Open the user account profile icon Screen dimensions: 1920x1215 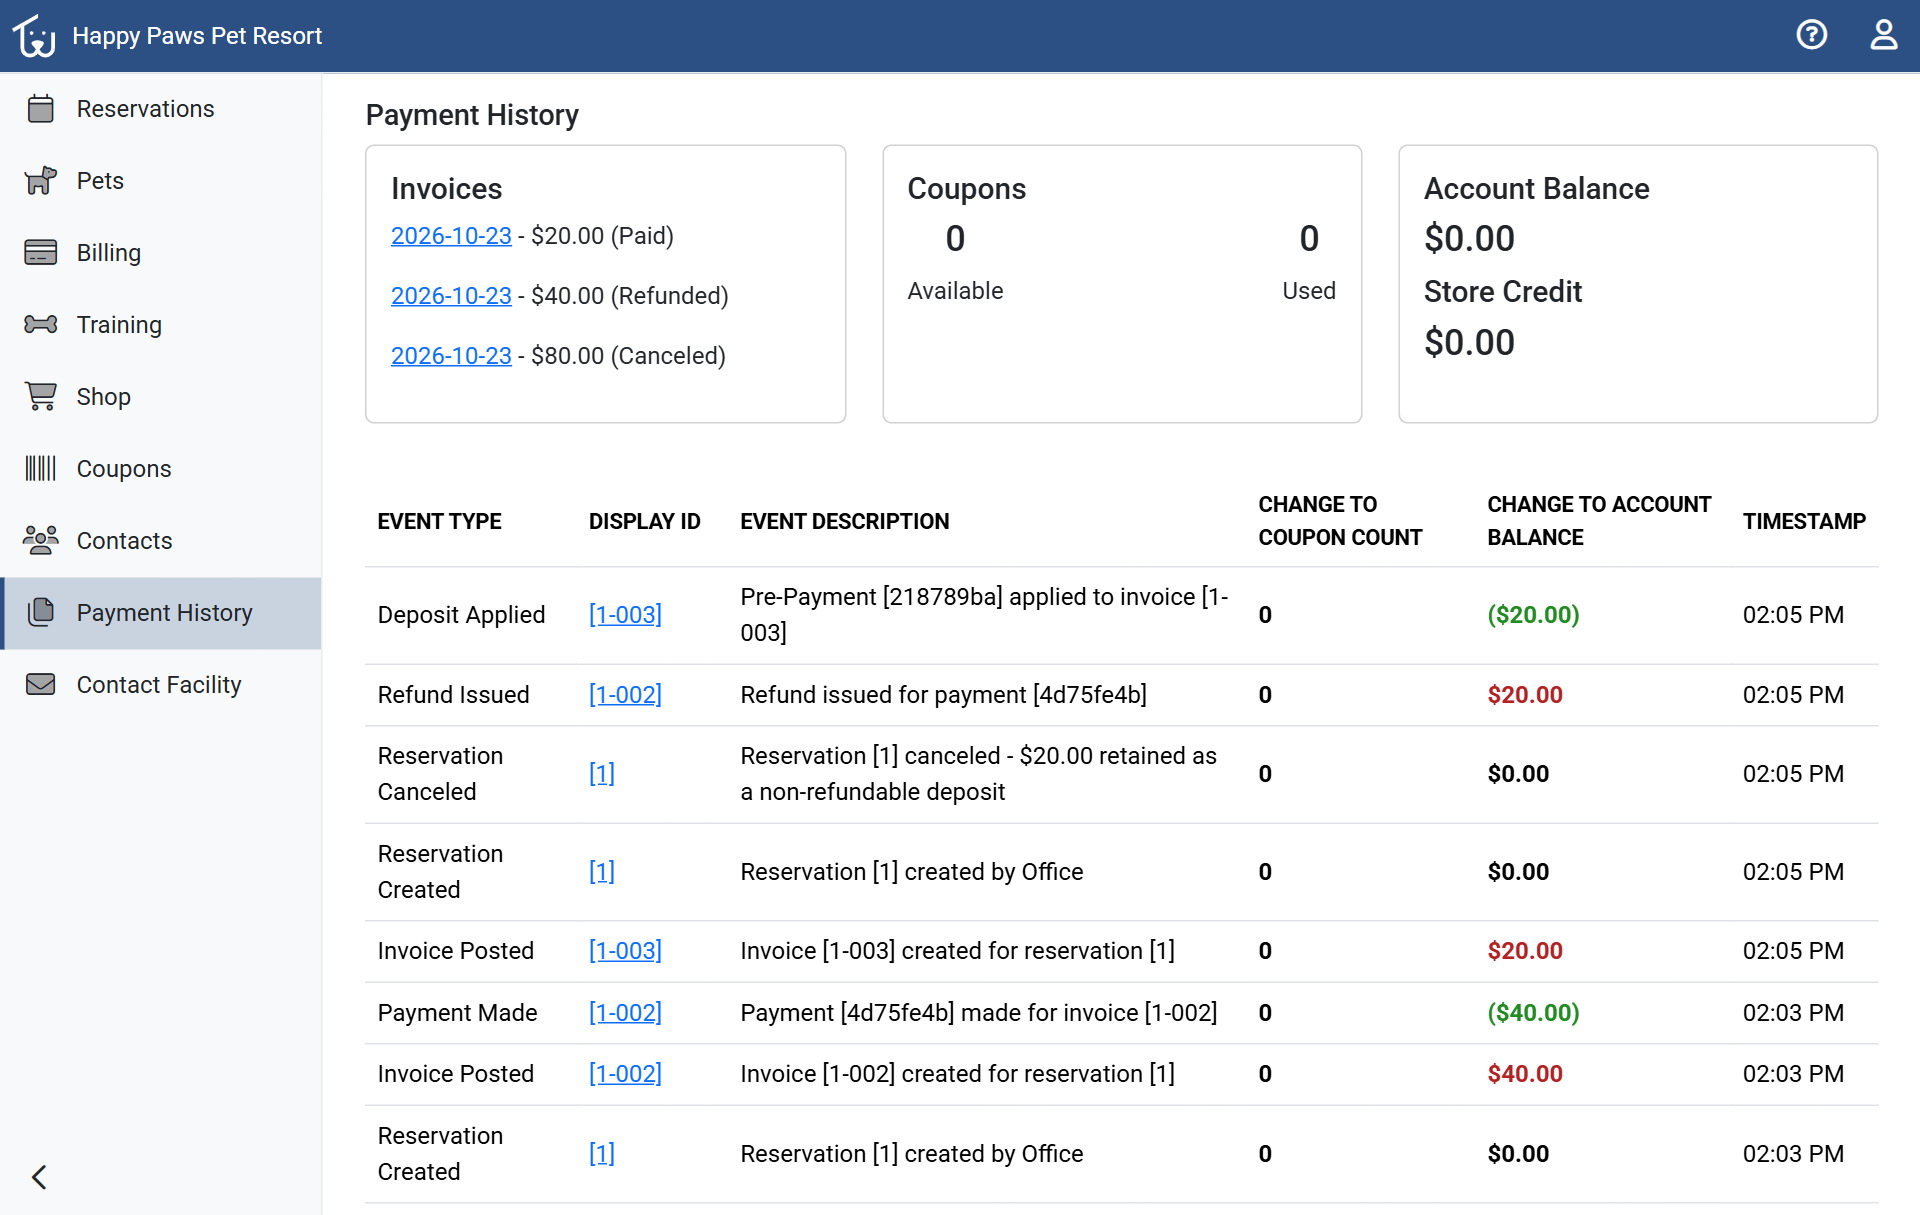[x=1883, y=35]
